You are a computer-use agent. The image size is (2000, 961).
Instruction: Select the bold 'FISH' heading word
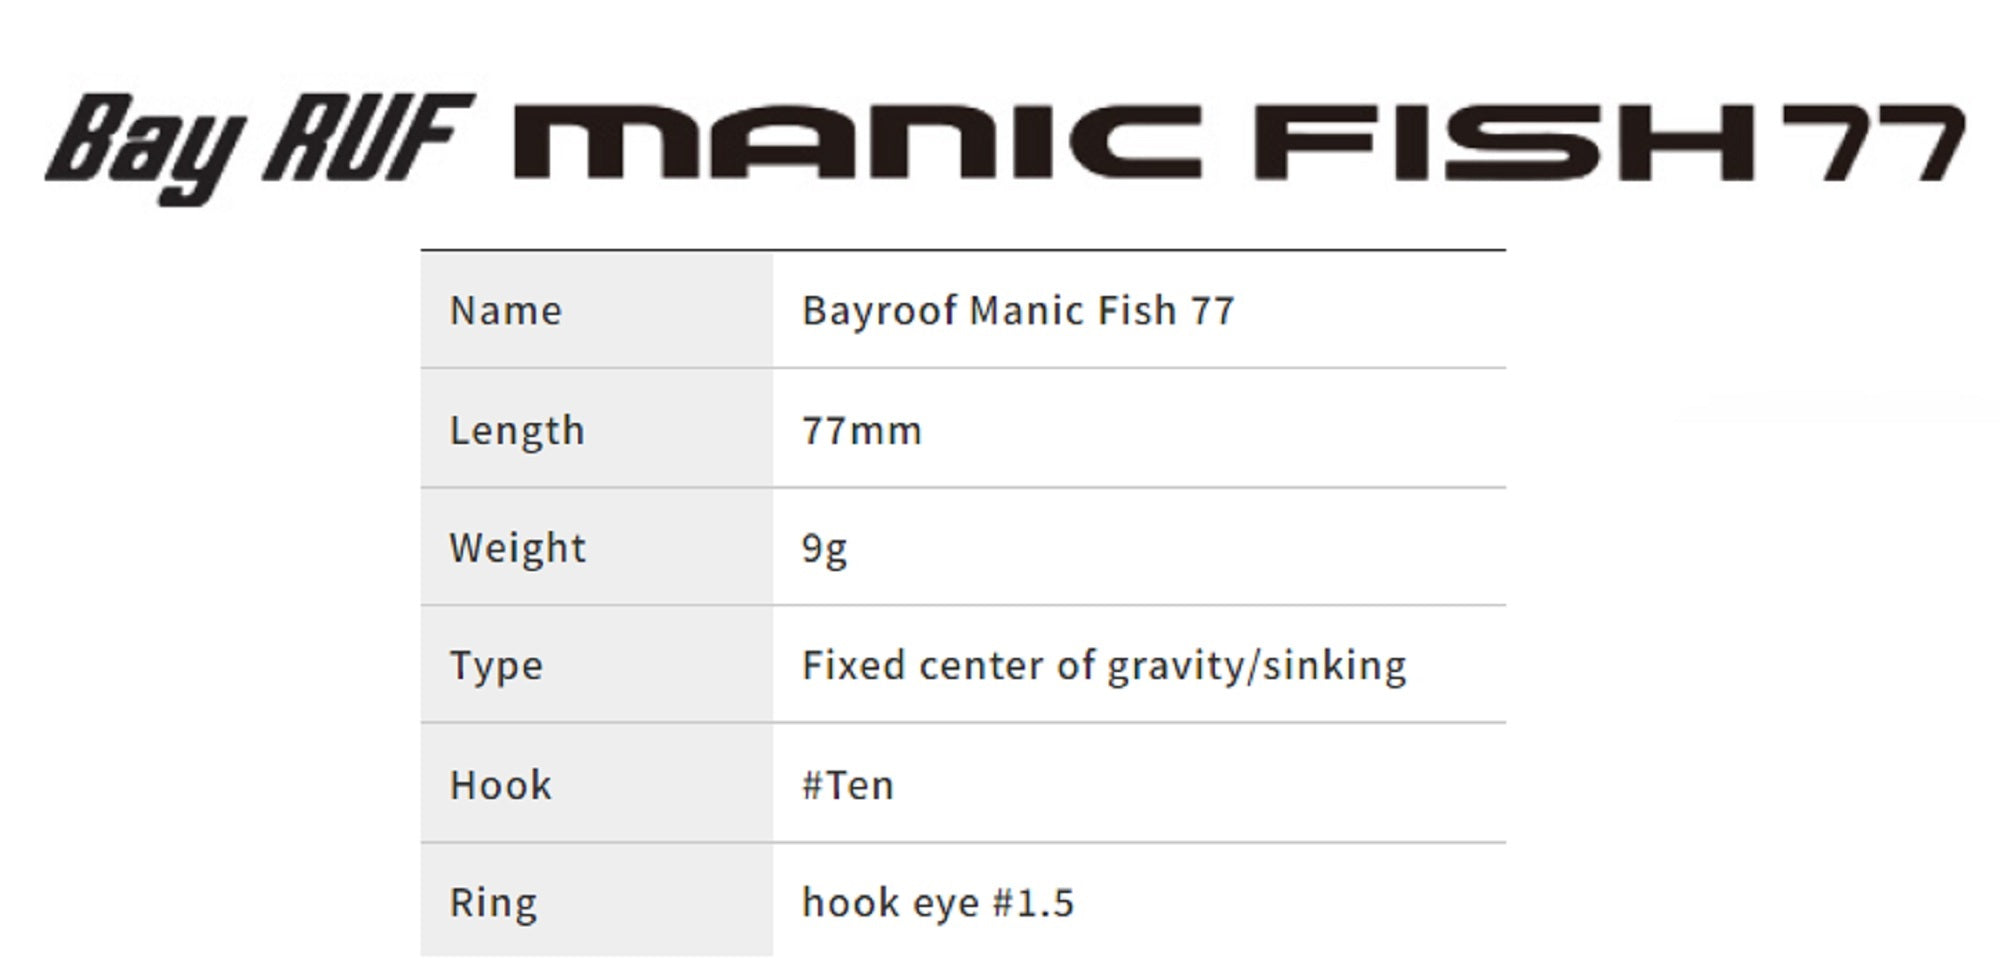tap(1506, 142)
